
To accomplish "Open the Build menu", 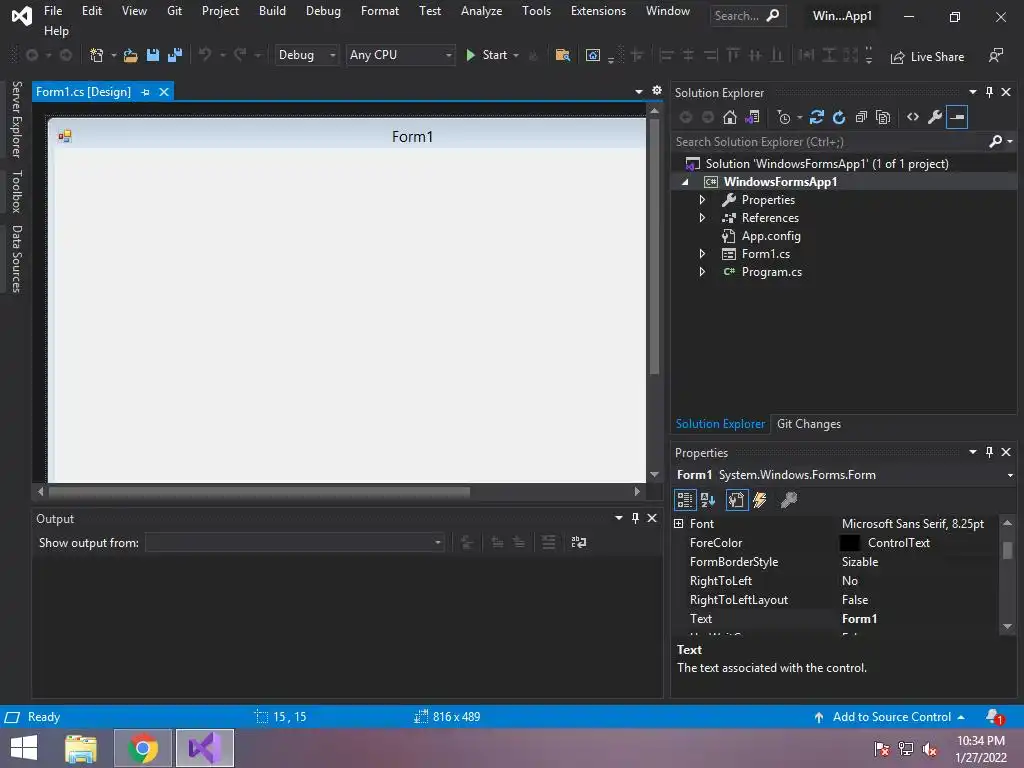I will tap(272, 11).
